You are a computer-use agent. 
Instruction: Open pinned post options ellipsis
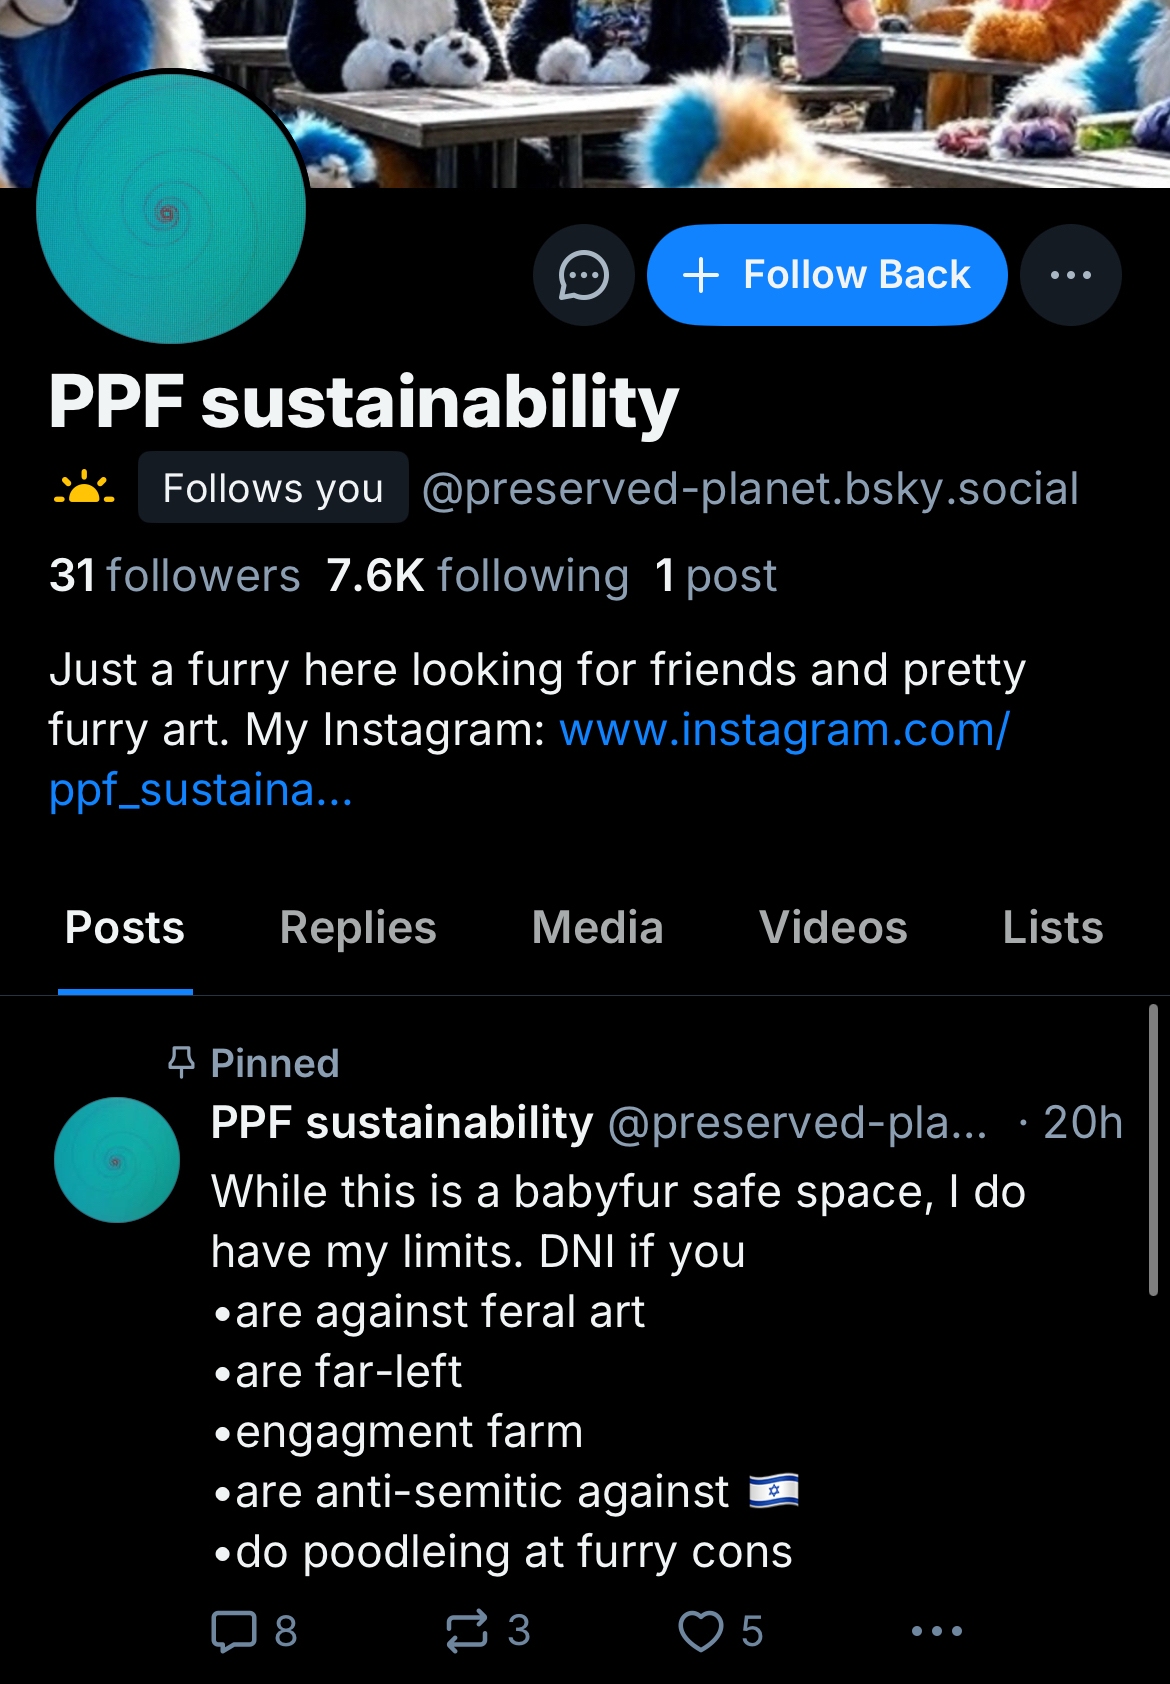pos(936,1631)
